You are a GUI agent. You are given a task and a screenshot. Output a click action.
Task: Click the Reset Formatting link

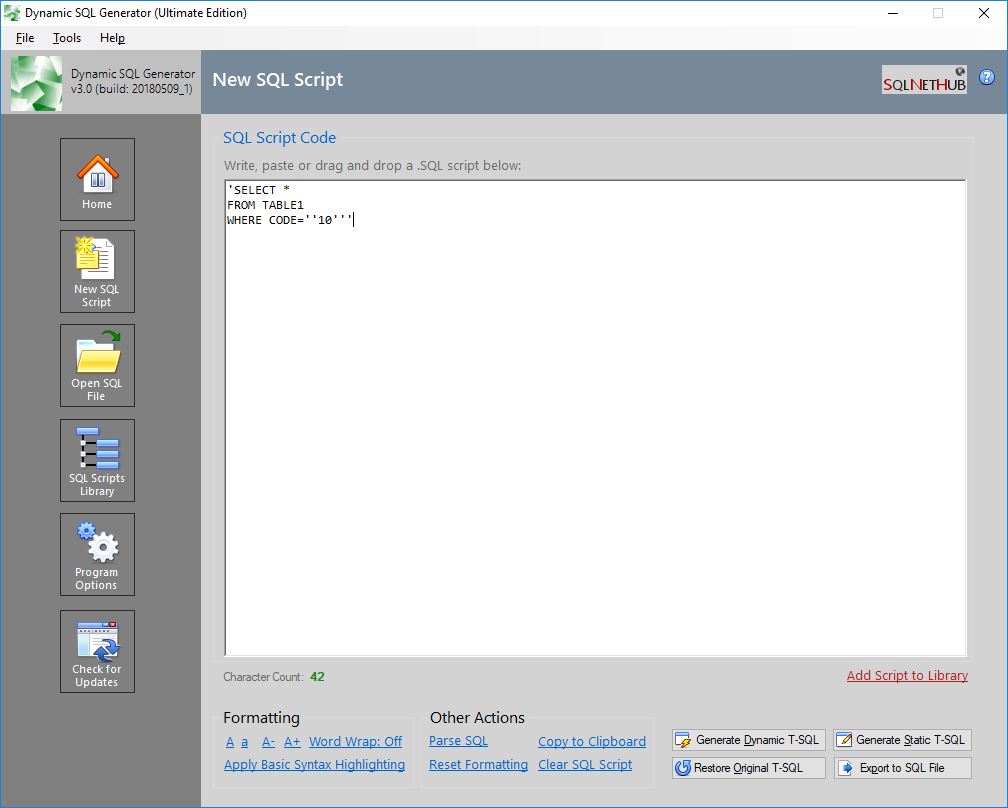[x=478, y=765]
